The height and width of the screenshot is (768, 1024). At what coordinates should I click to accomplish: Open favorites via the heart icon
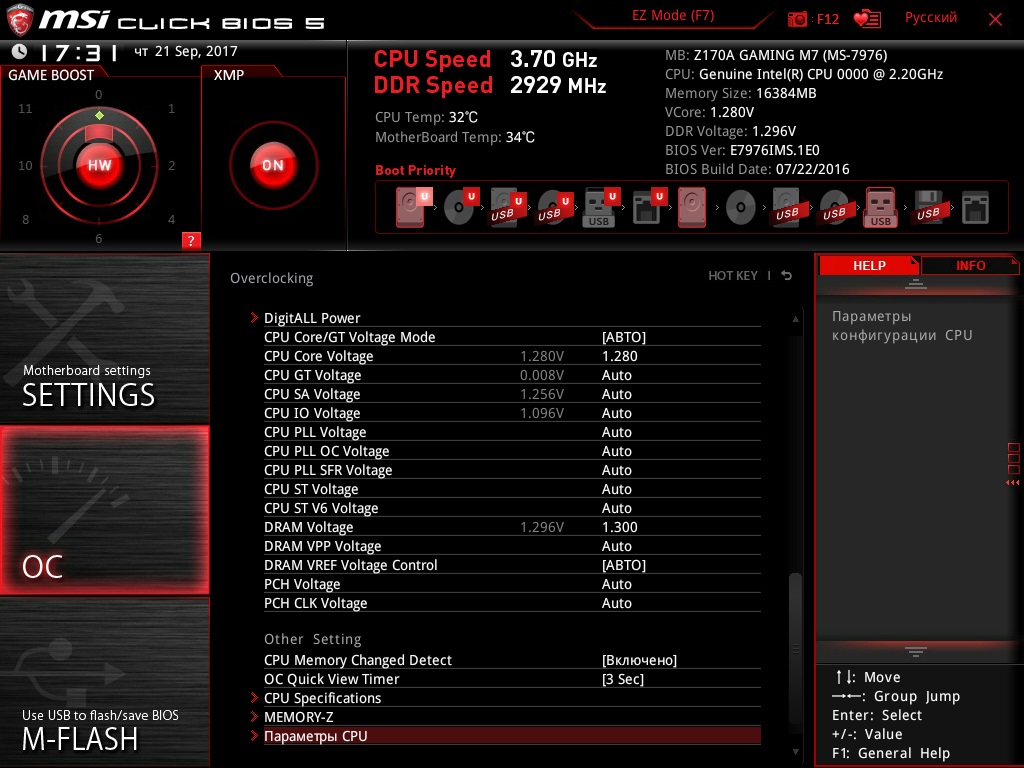tap(867, 19)
